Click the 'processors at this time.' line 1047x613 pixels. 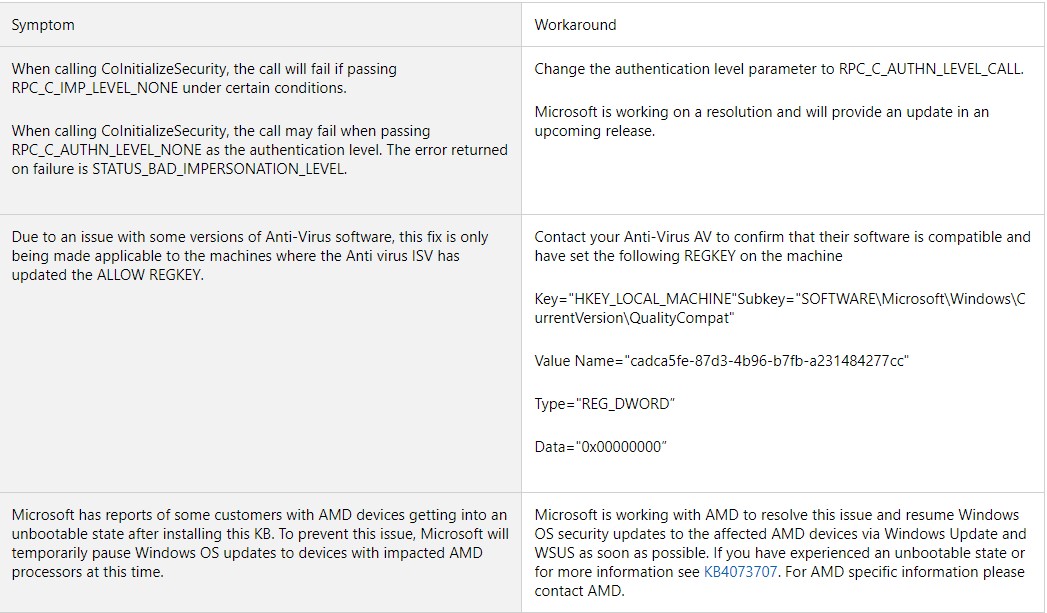click(87, 572)
